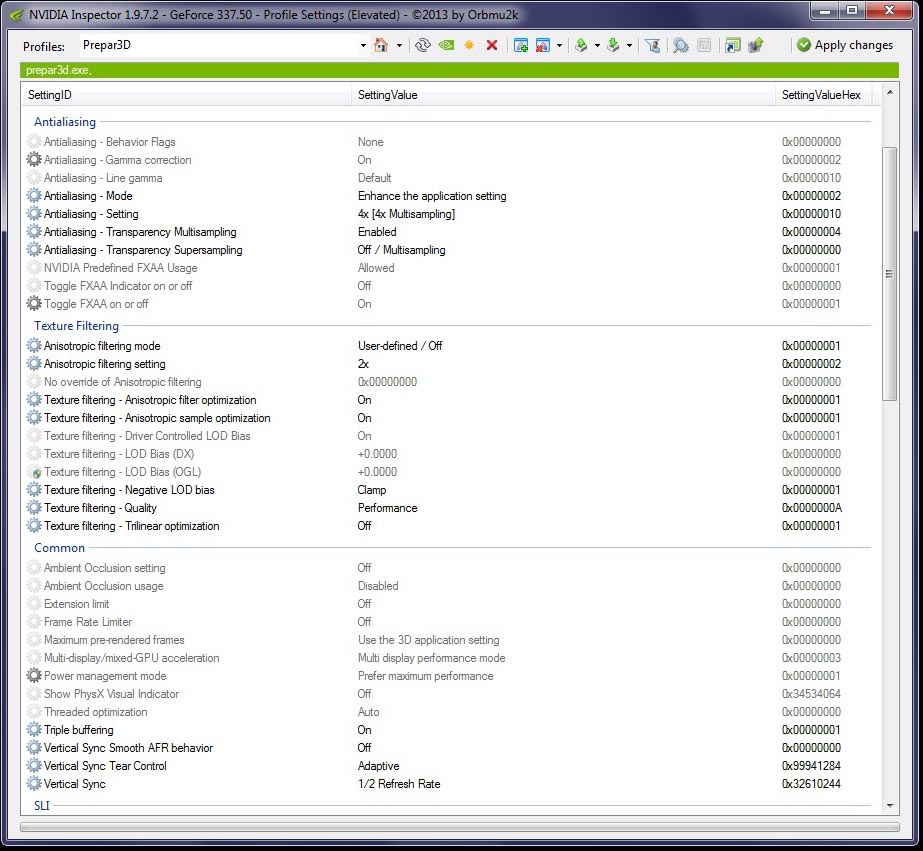
Task: Click the import profiles green down-arrow icon
Action: tap(613, 45)
